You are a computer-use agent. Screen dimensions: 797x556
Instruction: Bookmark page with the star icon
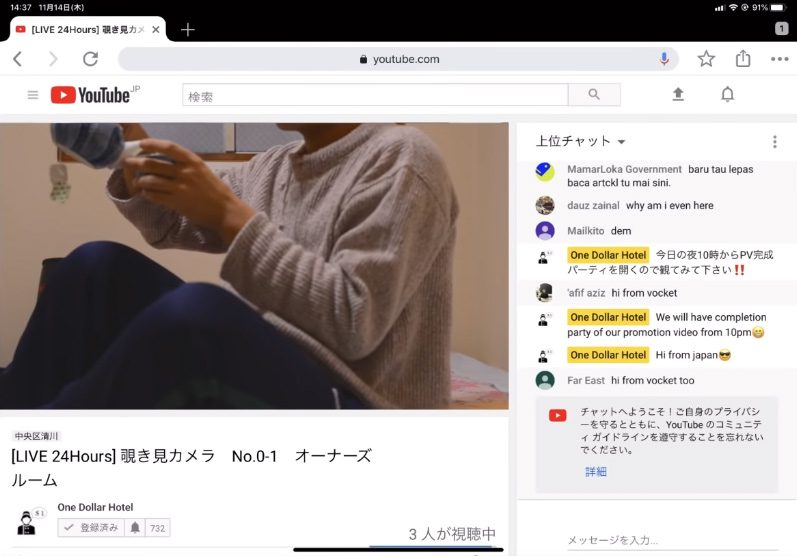pyautogui.click(x=706, y=59)
